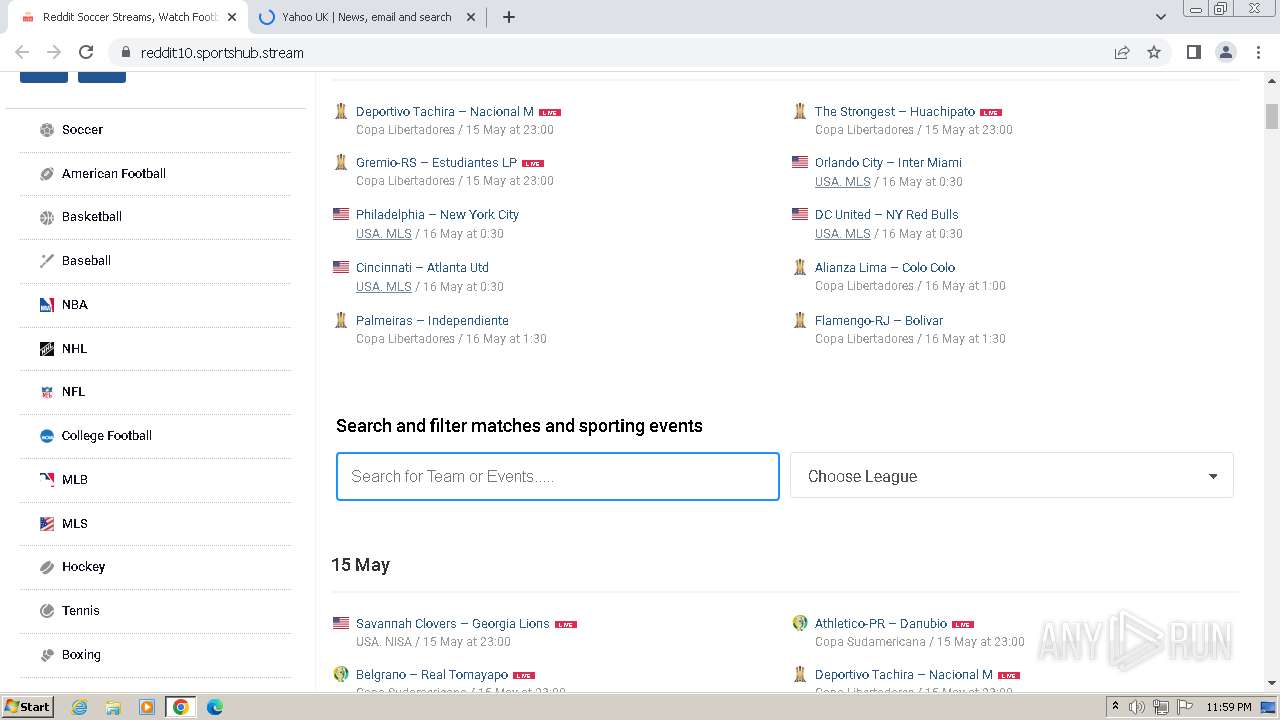The image size is (1280, 720).
Task: Click USA. MLS link under DC United match
Action: (x=843, y=234)
